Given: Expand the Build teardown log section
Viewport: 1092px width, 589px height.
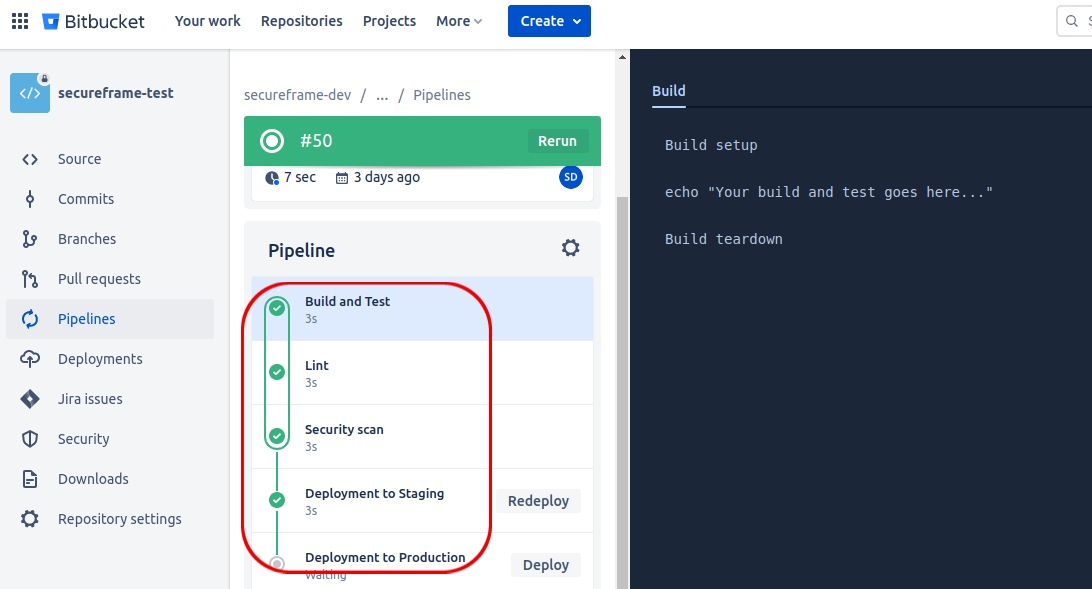Looking at the screenshot, I should [x=724, y=239].
